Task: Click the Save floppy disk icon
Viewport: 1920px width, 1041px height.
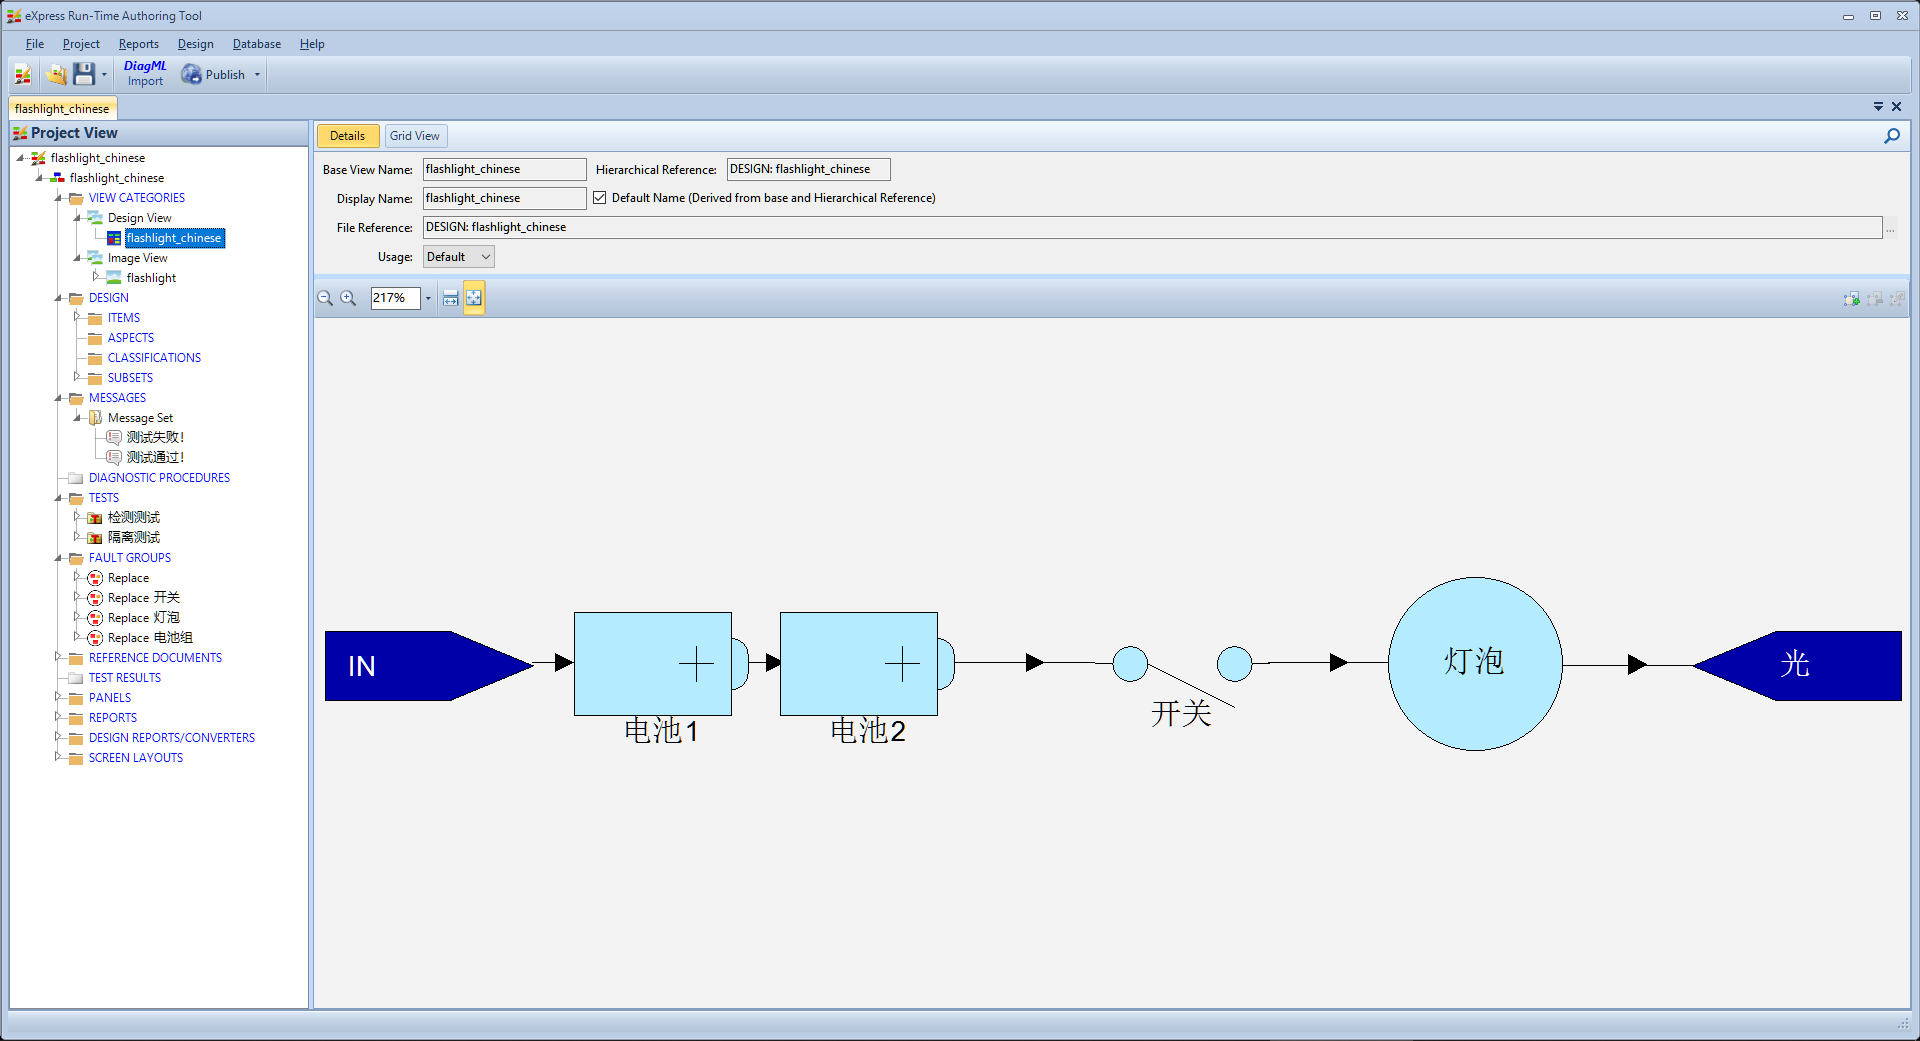Action: click(x=84, y=75)
